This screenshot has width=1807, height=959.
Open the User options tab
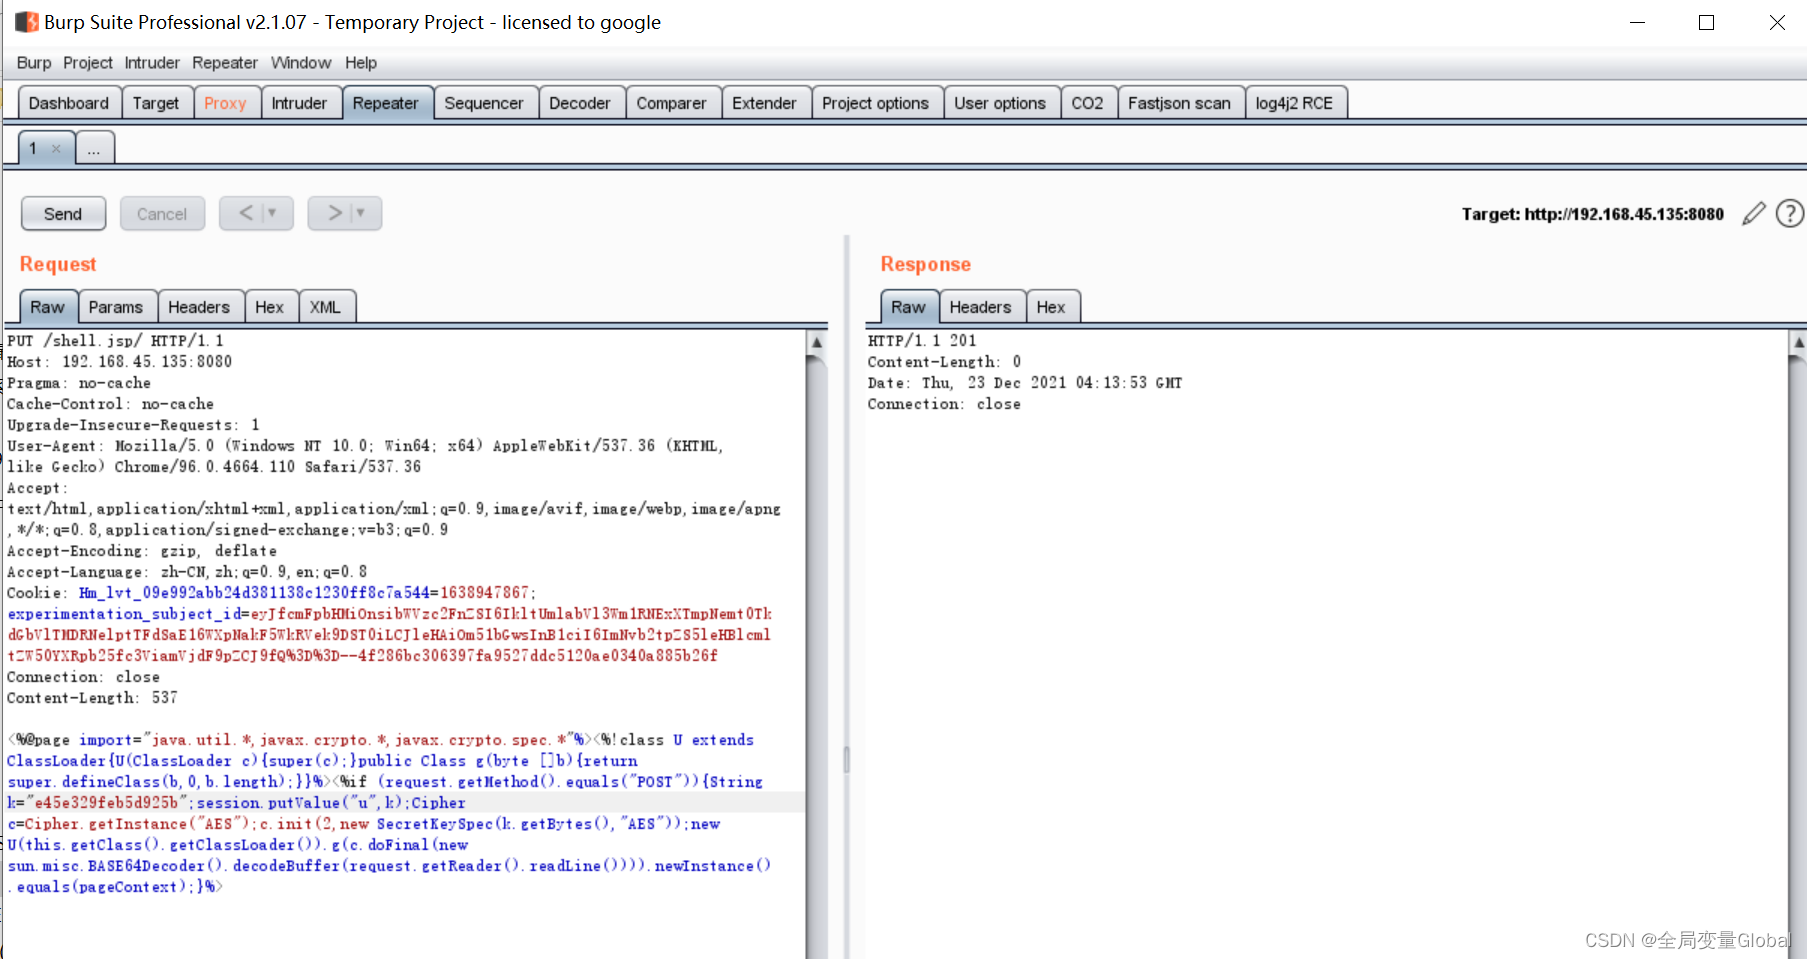1000,103
